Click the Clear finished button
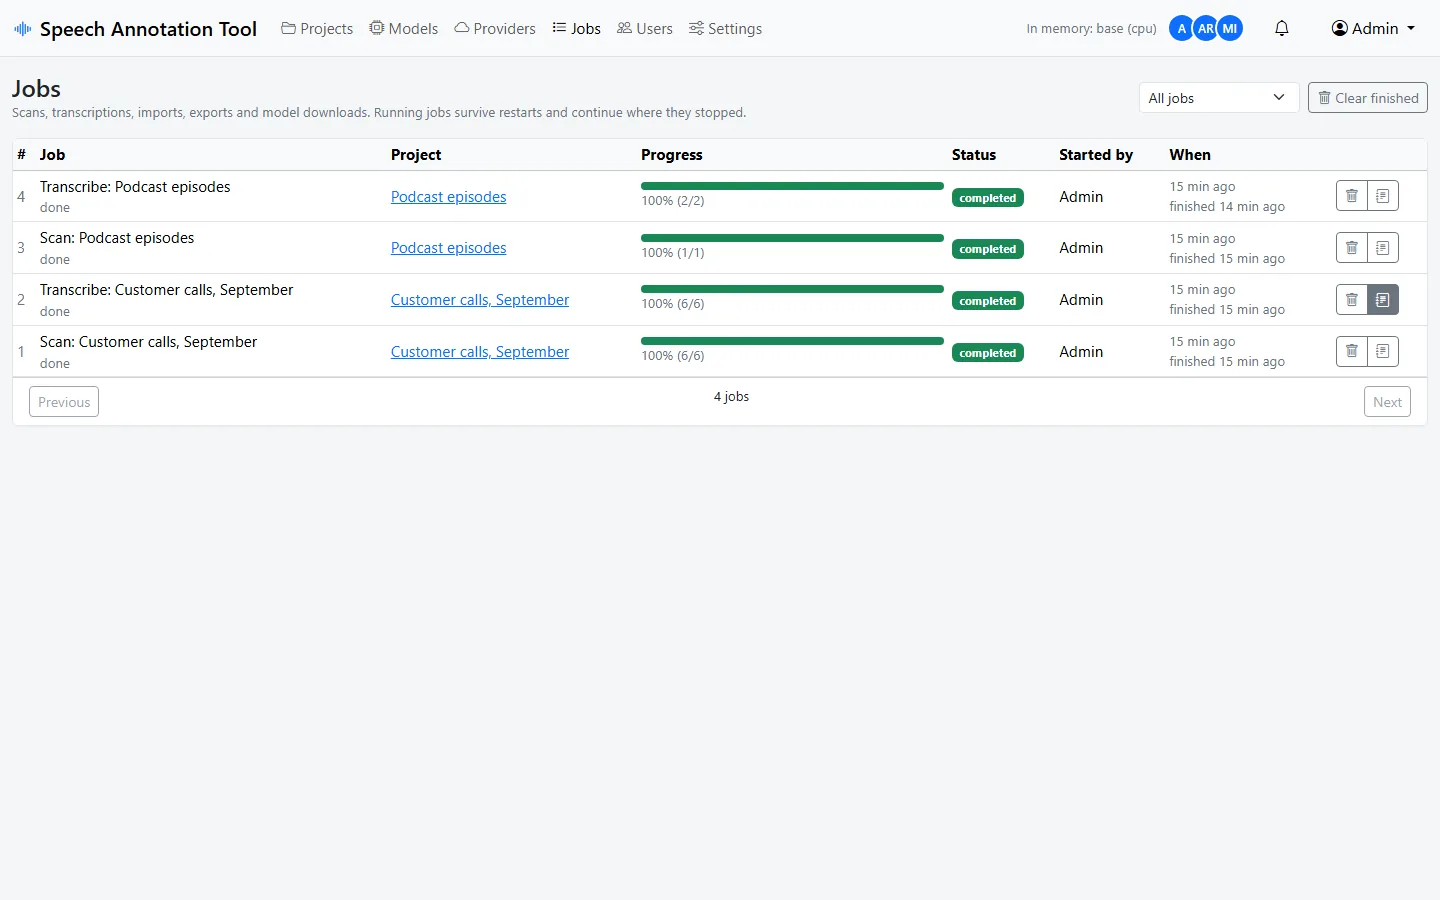 [x=1368, y=98]
